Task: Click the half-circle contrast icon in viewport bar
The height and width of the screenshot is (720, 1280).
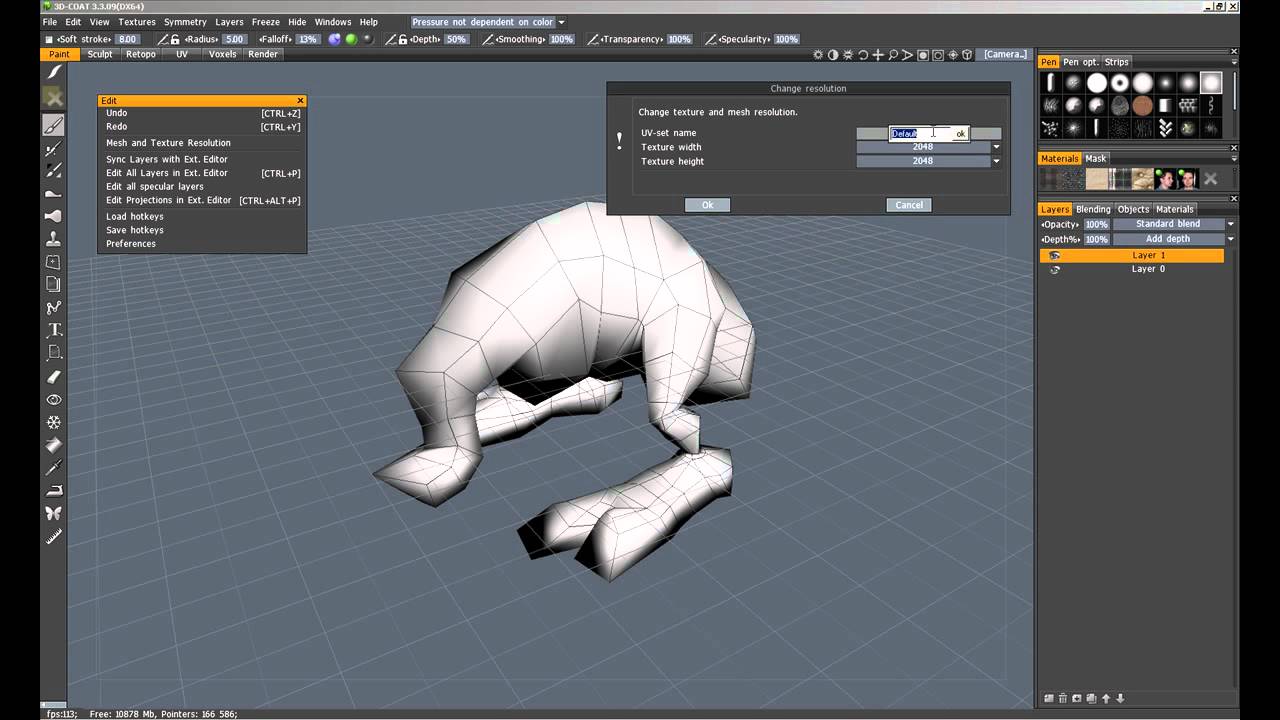Action: 833,55
